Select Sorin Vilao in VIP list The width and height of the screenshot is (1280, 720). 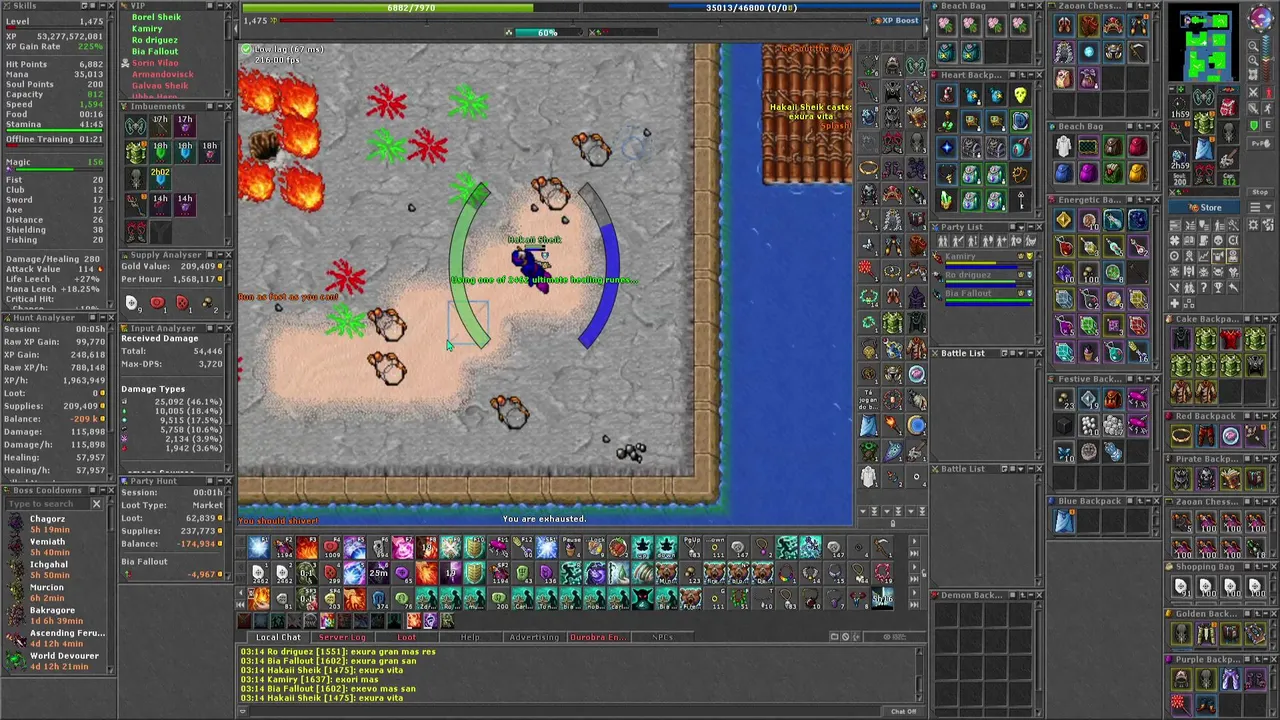[x=155, y=63]
